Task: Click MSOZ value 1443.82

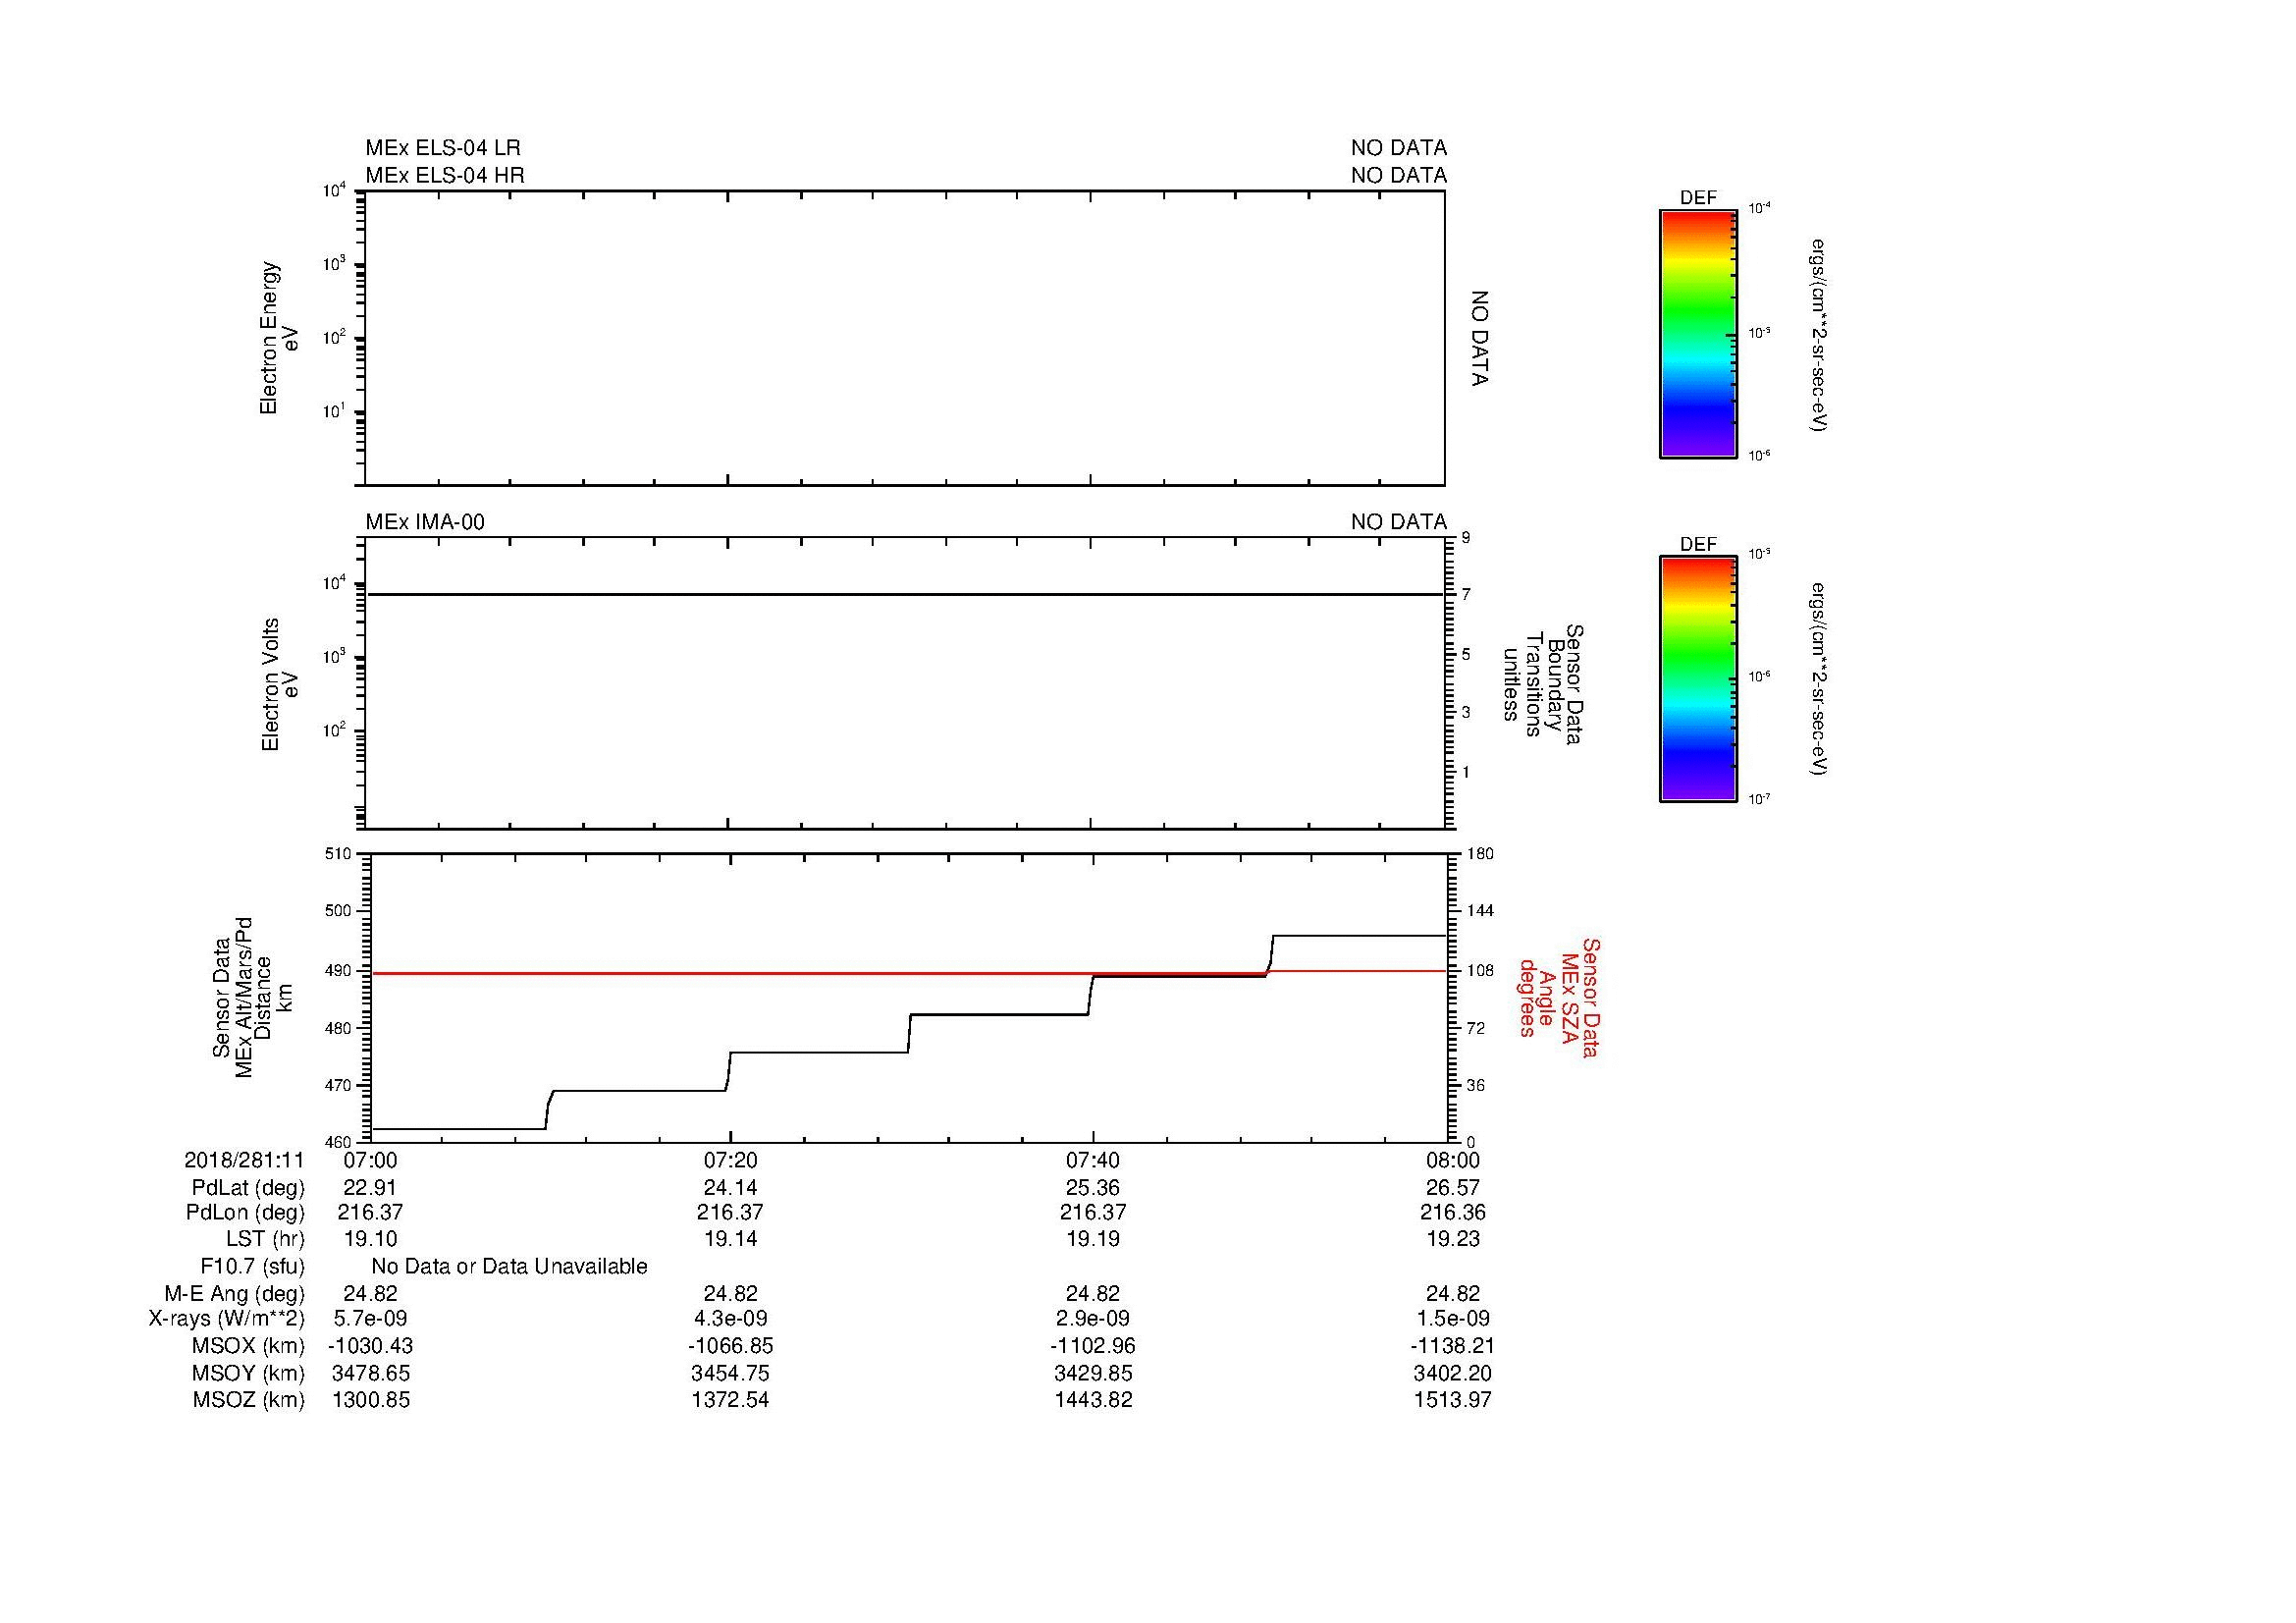Action: (1093, 1400)
